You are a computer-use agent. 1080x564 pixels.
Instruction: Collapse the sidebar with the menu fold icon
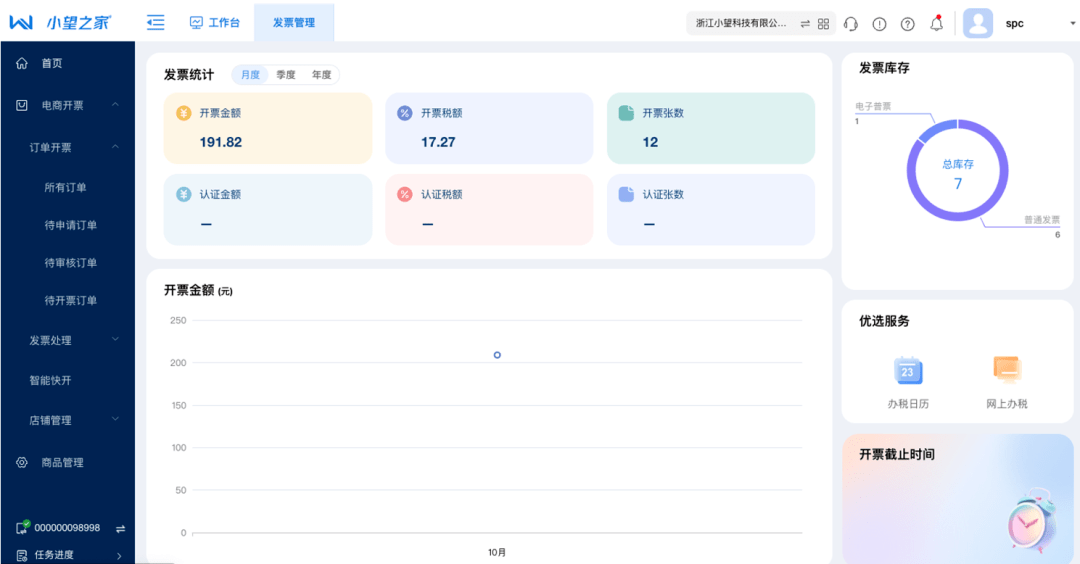(x=156, y=23)
